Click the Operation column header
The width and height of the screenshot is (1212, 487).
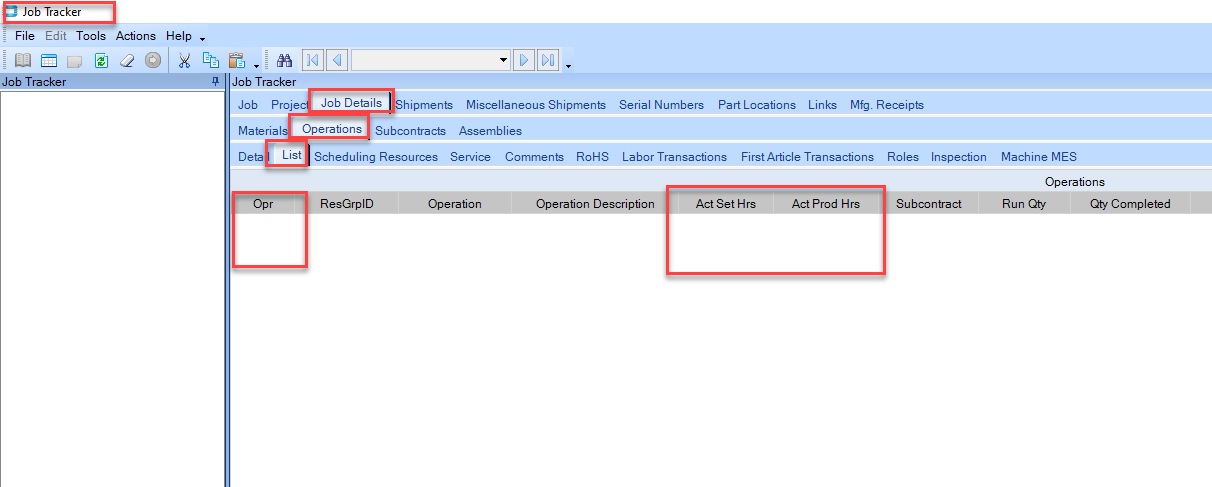[x=455, y=204]
